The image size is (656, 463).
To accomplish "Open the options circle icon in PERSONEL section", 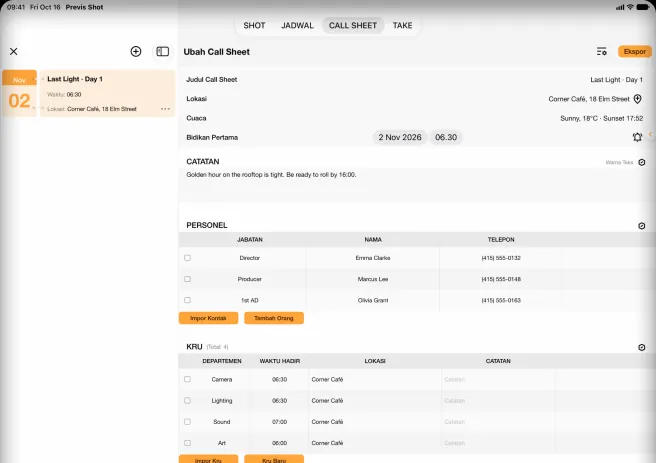I will click(x=642, y=226).
